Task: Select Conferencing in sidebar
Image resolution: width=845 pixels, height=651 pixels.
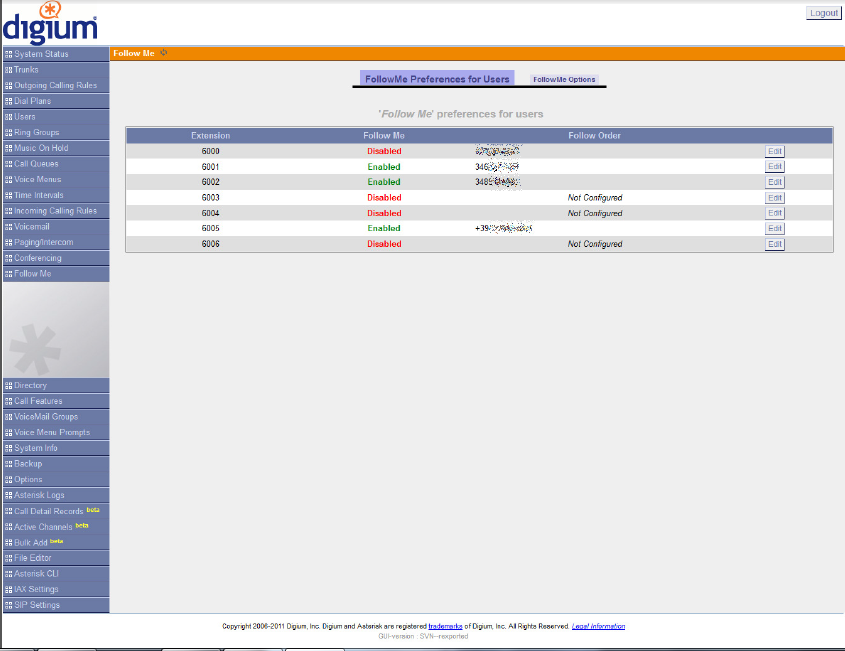Action: (x=56, y=258)
